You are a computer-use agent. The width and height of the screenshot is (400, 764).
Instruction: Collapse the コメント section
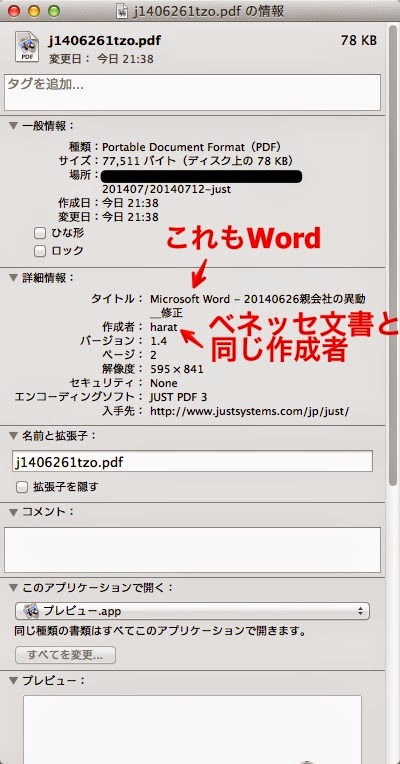pos(13,512)
